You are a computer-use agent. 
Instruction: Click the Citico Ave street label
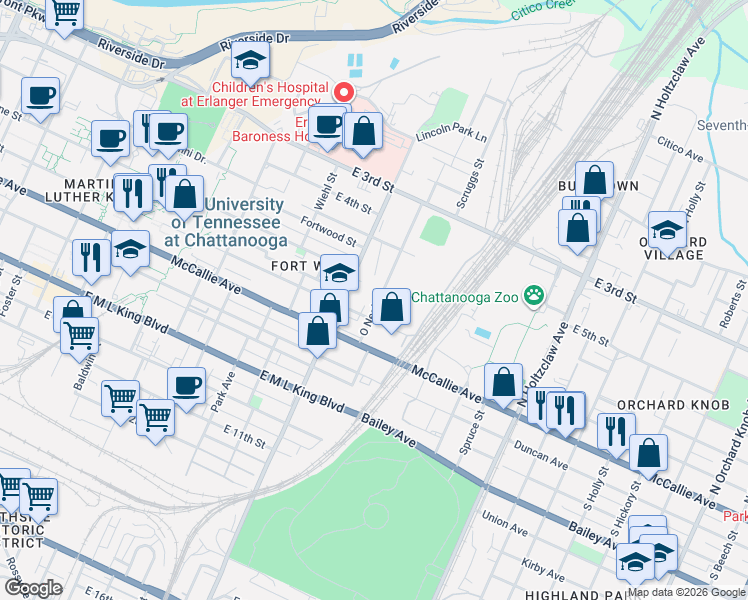click(680, 149)
